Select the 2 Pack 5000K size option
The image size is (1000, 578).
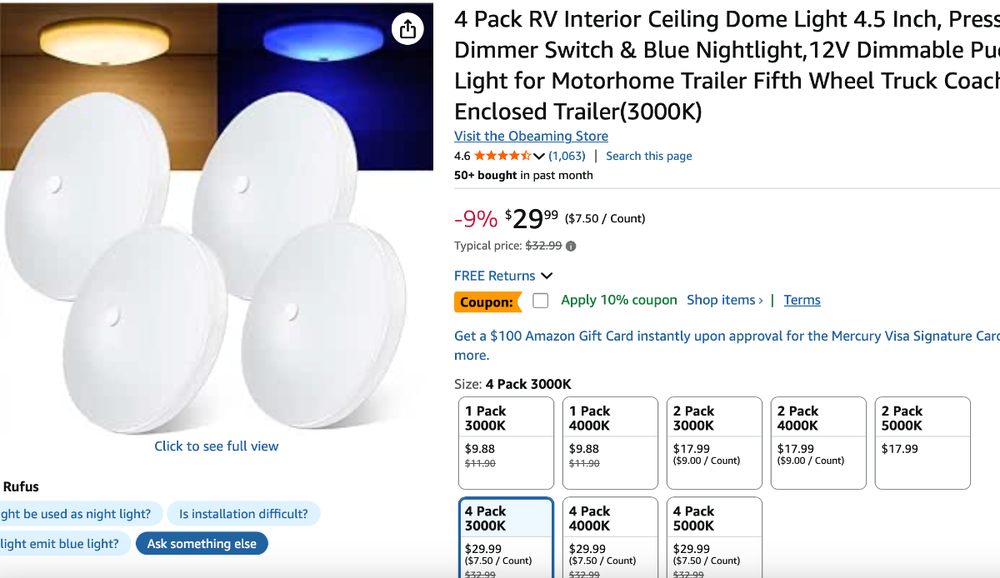point(922,442)
